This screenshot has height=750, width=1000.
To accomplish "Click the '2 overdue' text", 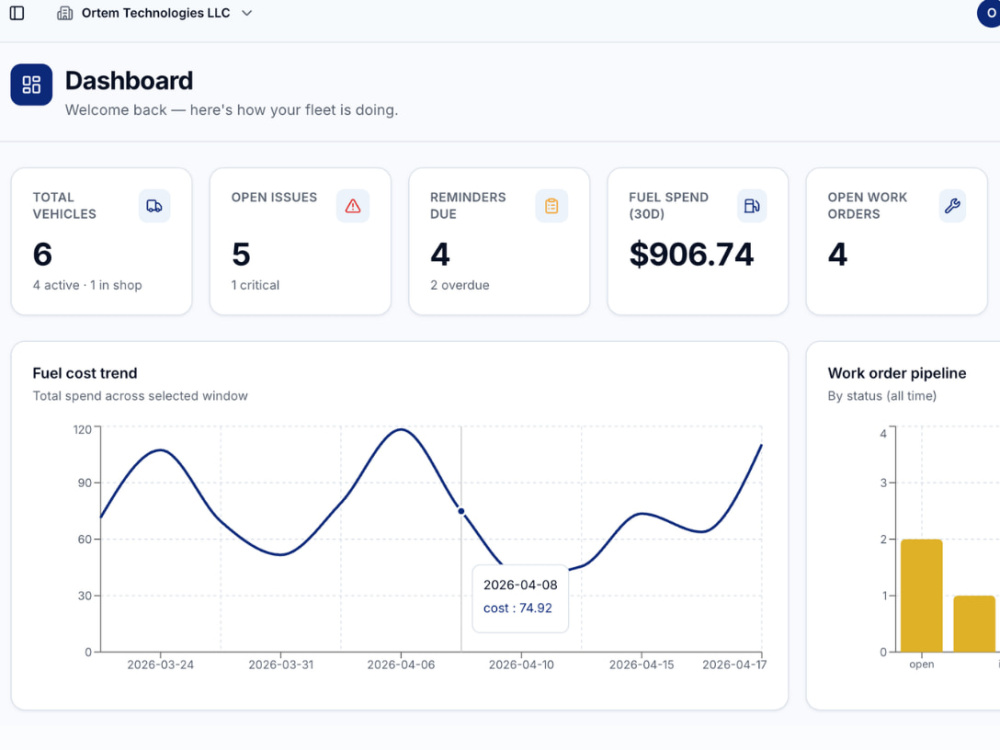I will 460,285.
